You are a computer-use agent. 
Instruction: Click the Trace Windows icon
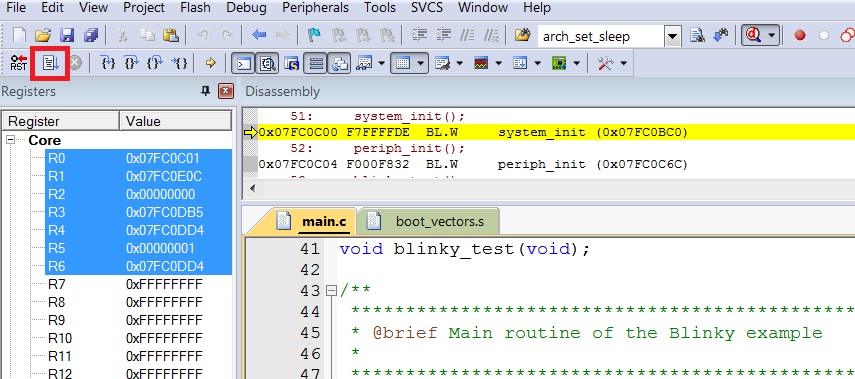pos(520,64)
